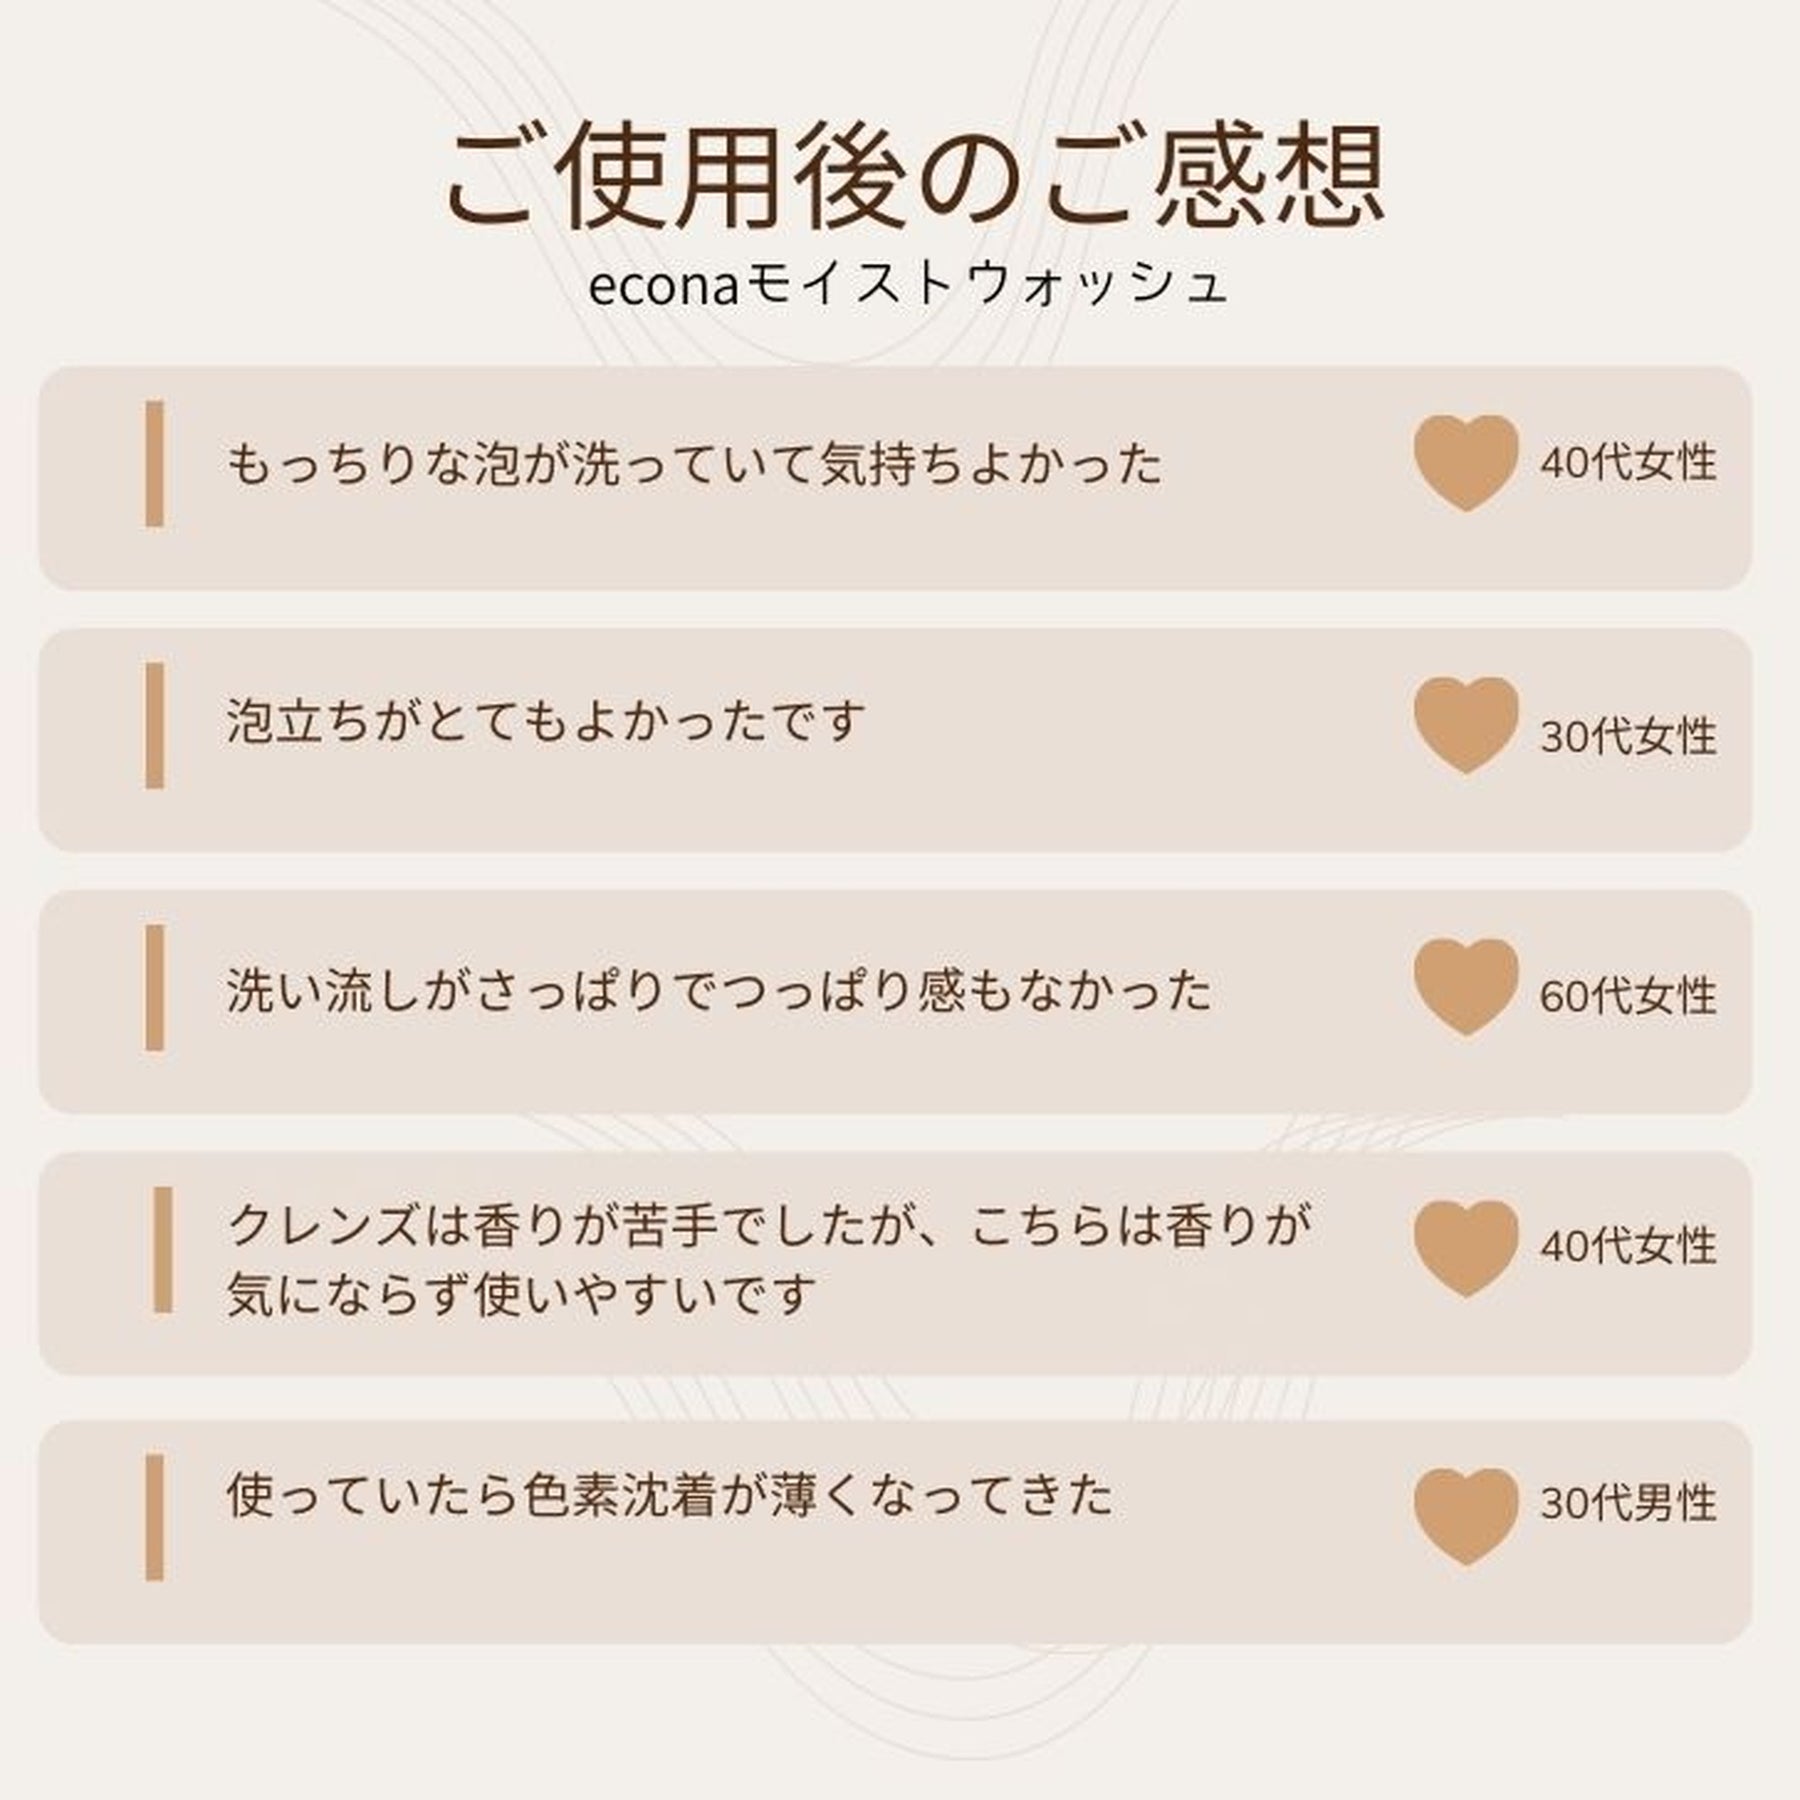1800x1800 pixels.
Task: Select the 30代女性 reviewer label
Action: (1628, 737)
